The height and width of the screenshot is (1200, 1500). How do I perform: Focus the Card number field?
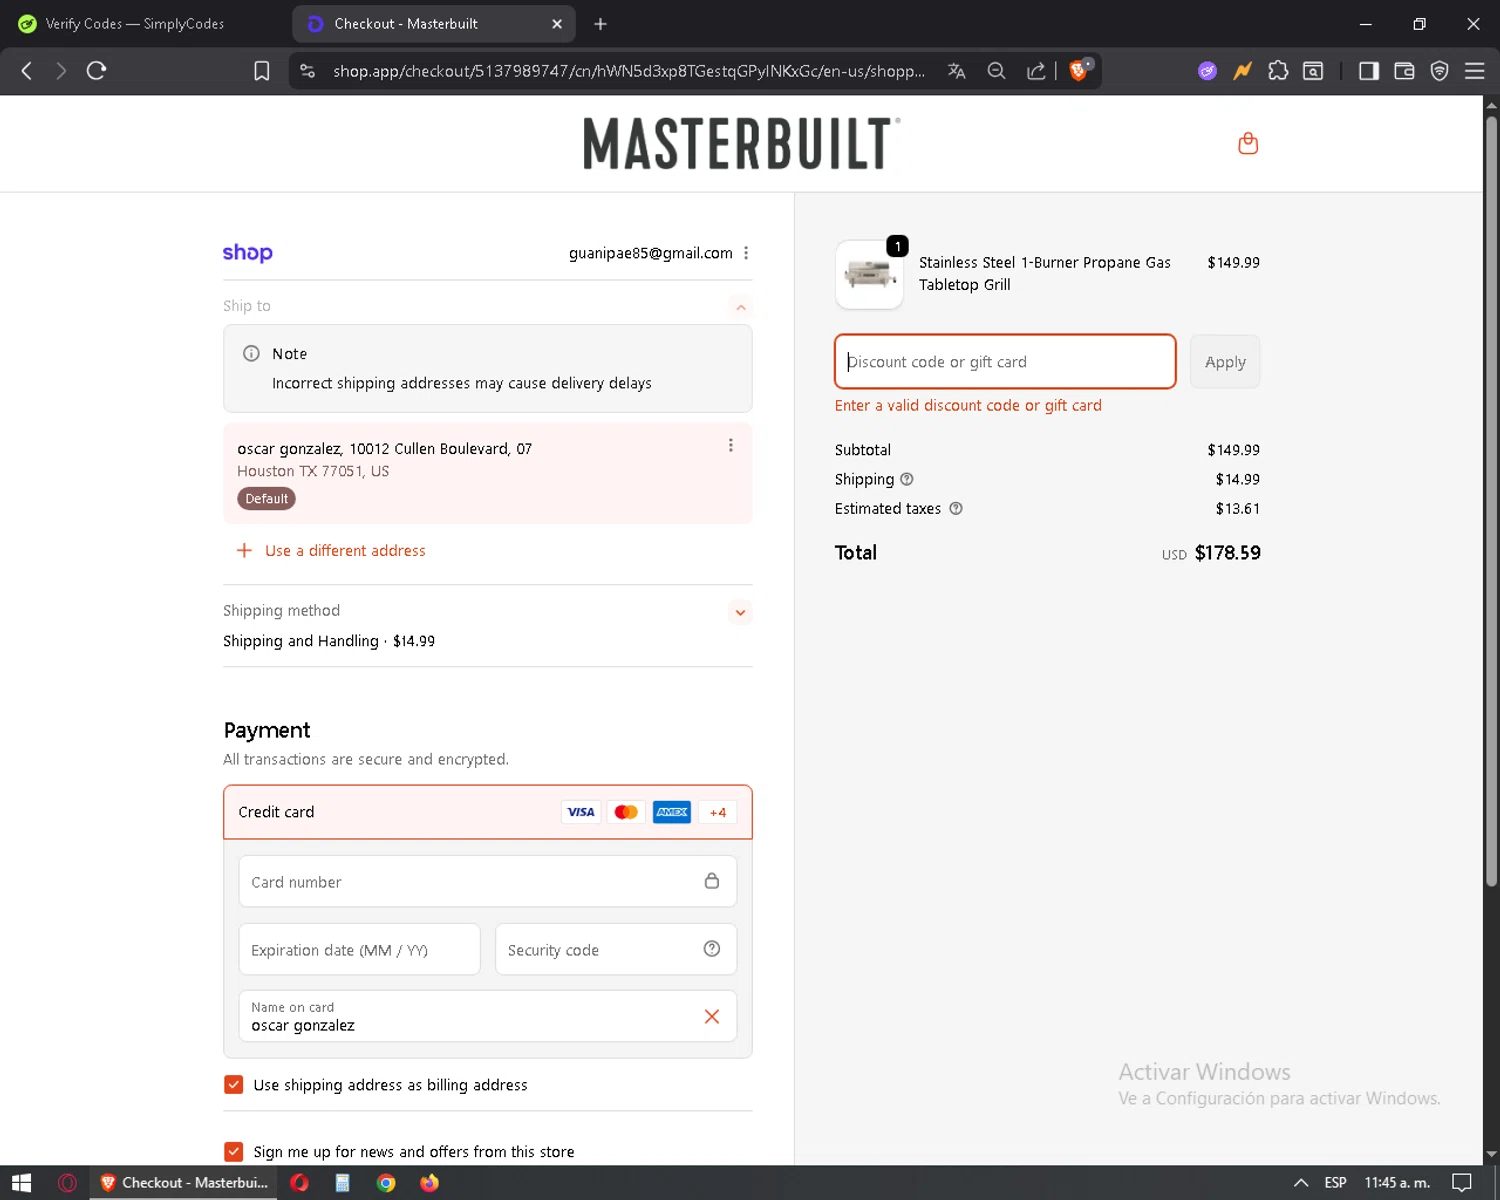pyautogui.click(x=488, y=881)
